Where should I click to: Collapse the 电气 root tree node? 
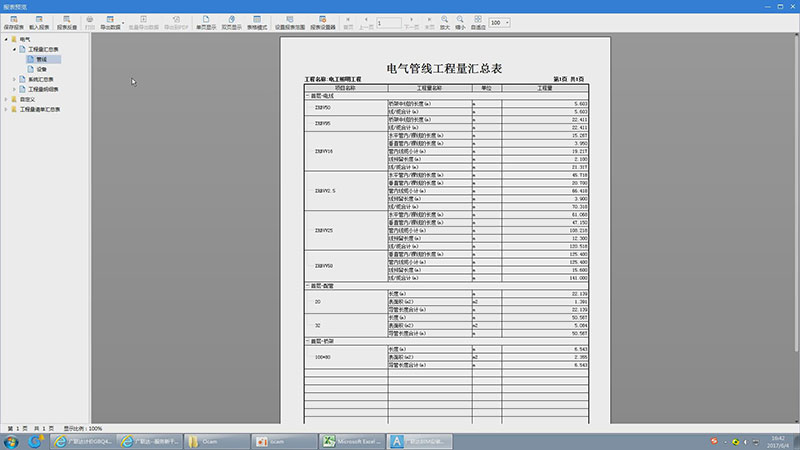click(x=6, y=39)
